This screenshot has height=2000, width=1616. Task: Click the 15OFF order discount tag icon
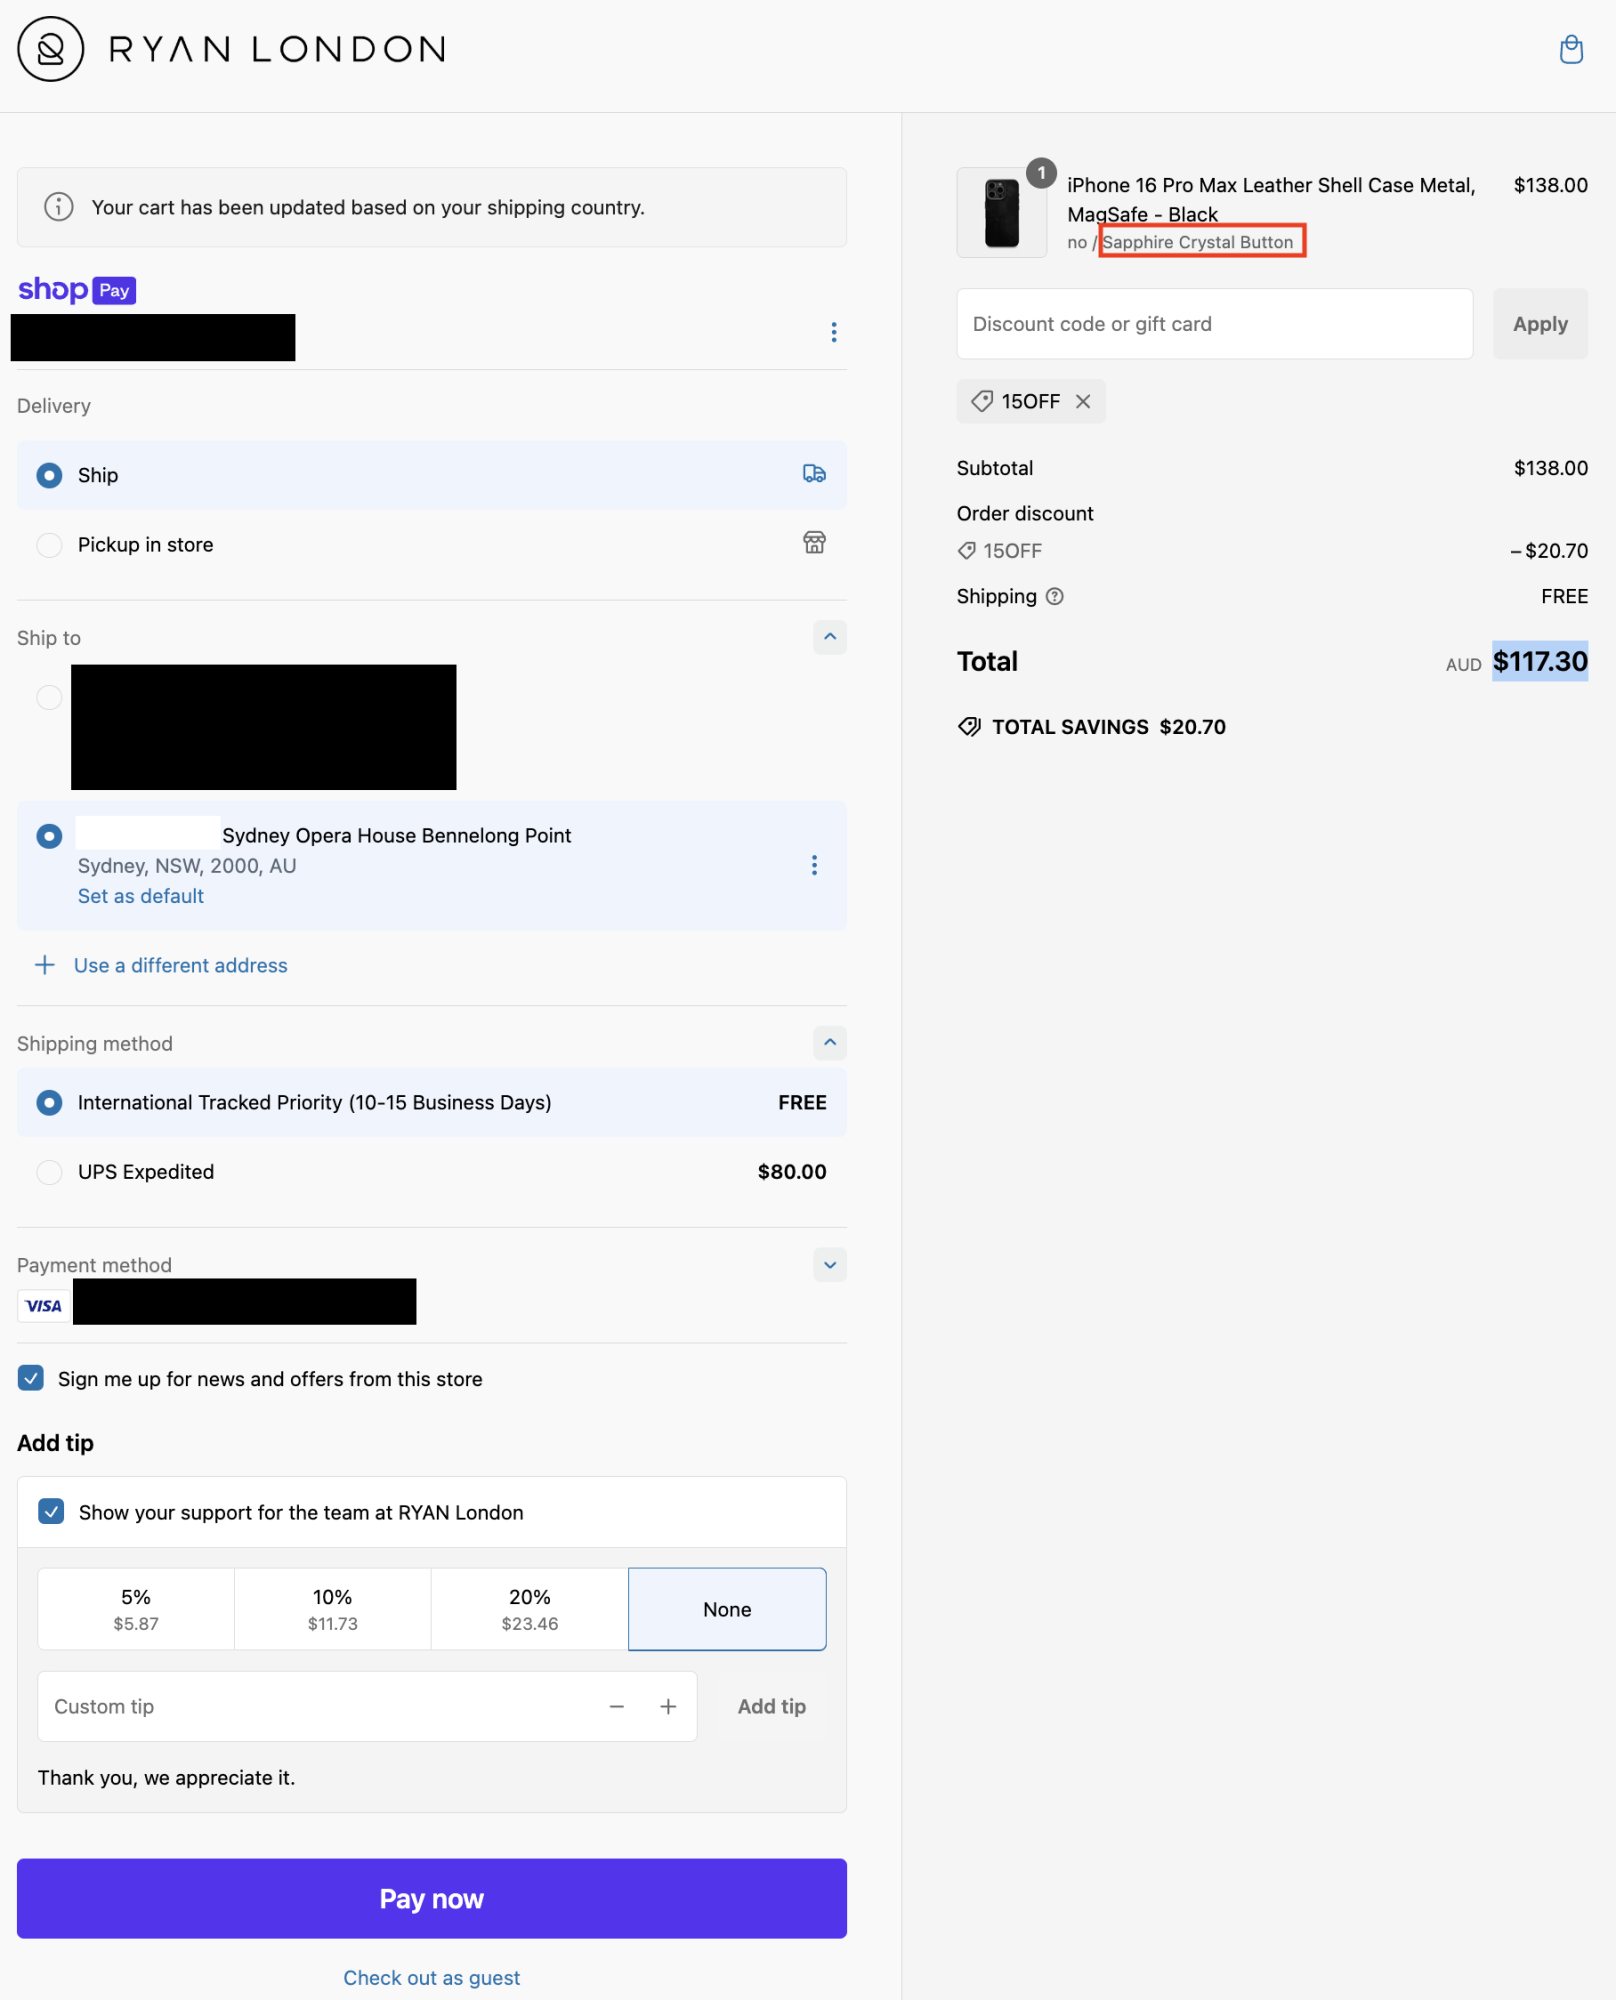click(966, 551)
